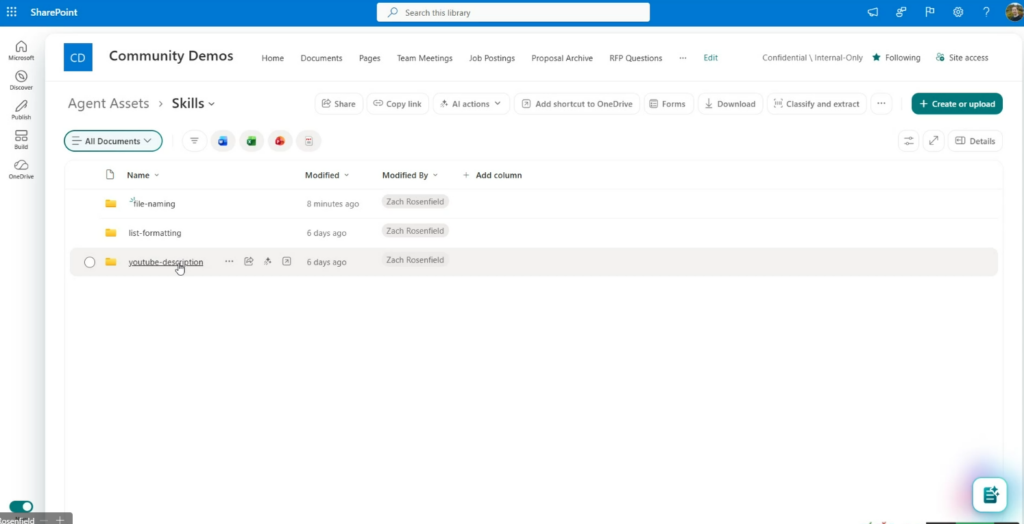Click the Excel file type filter icon
This screenshot has height=524, width=1024.
coord(251,141)
